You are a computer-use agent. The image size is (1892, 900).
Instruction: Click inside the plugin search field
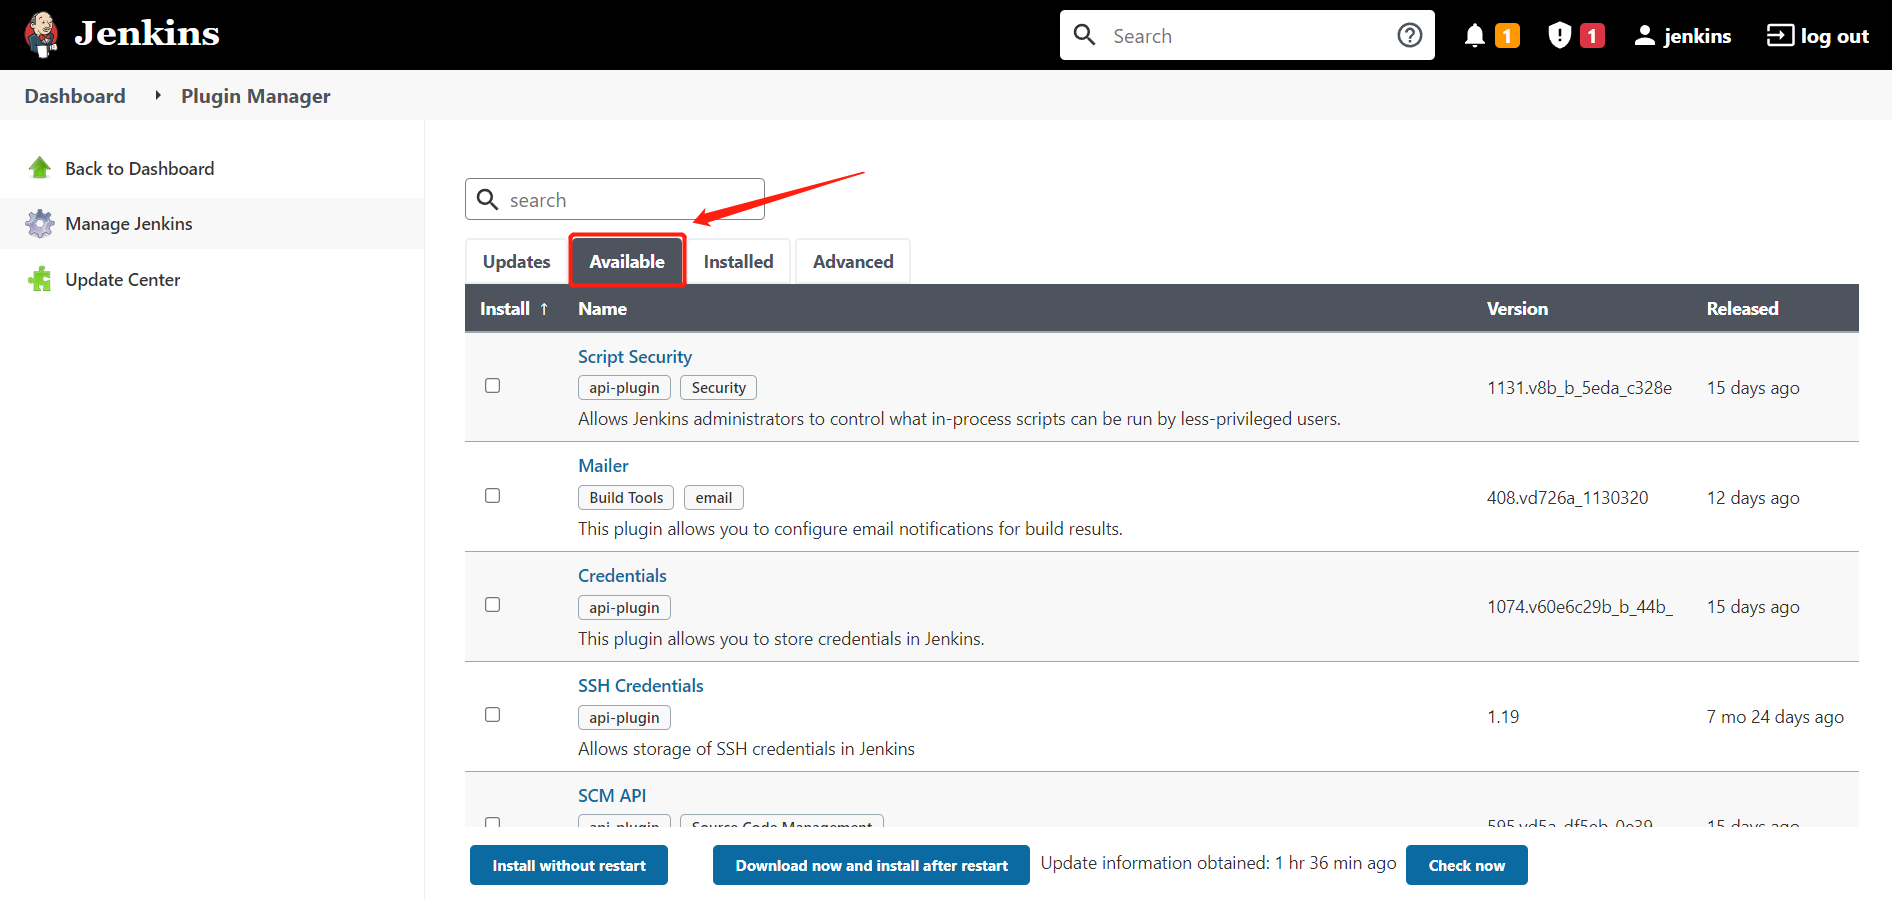coord(615,199)
